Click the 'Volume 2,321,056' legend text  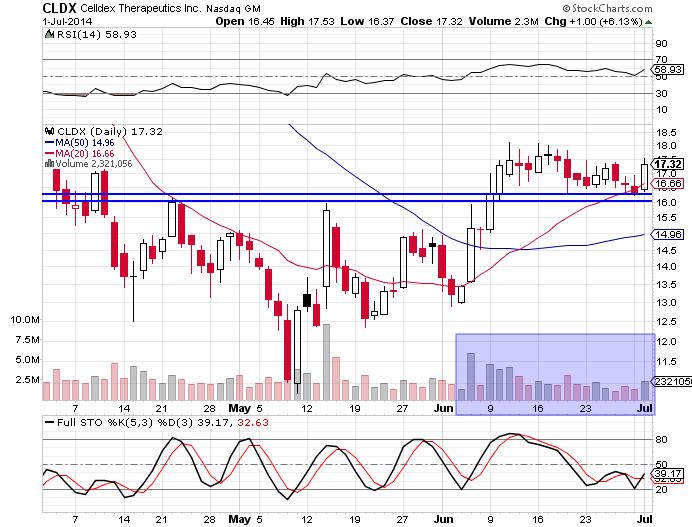94,164
